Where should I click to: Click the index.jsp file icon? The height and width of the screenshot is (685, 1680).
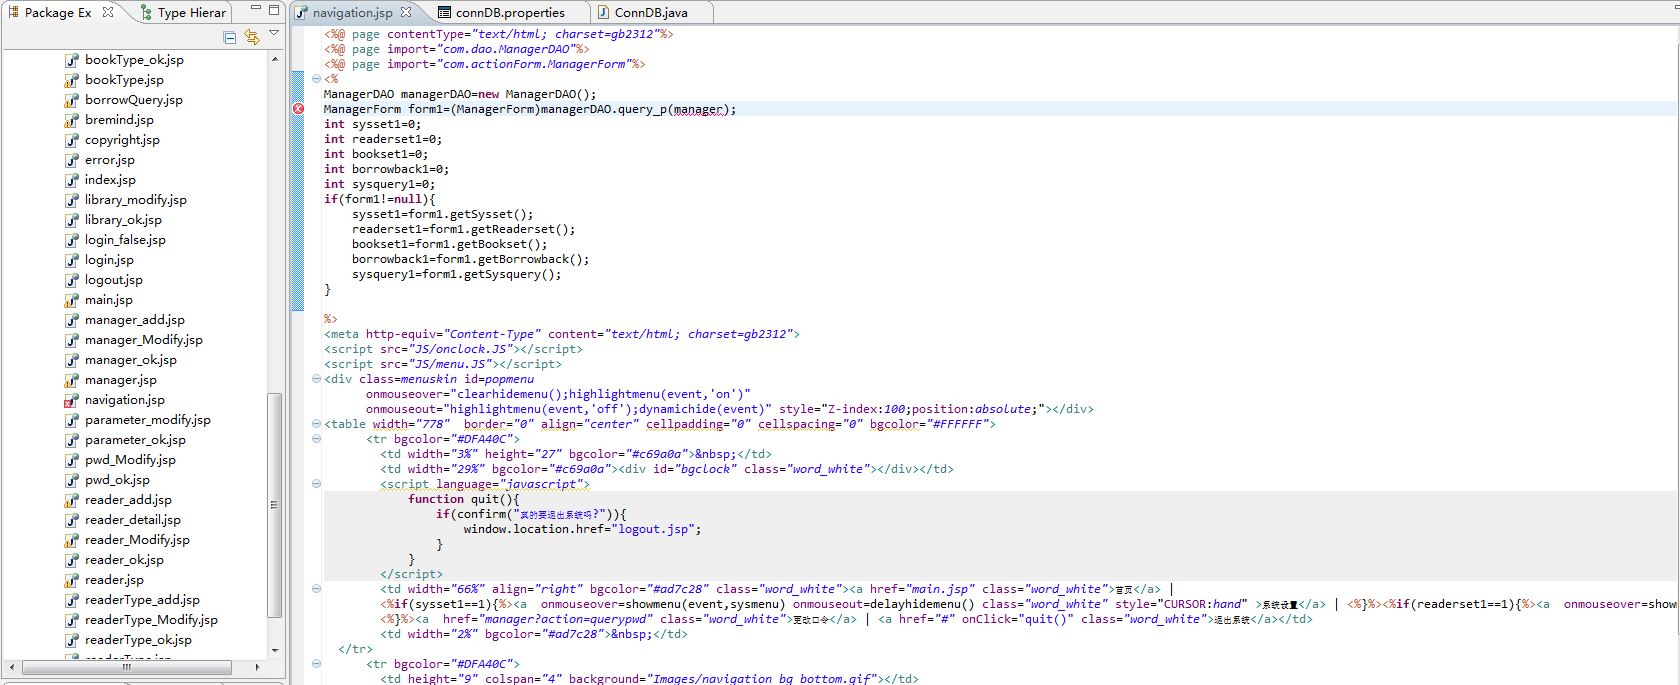pos(72,180)
